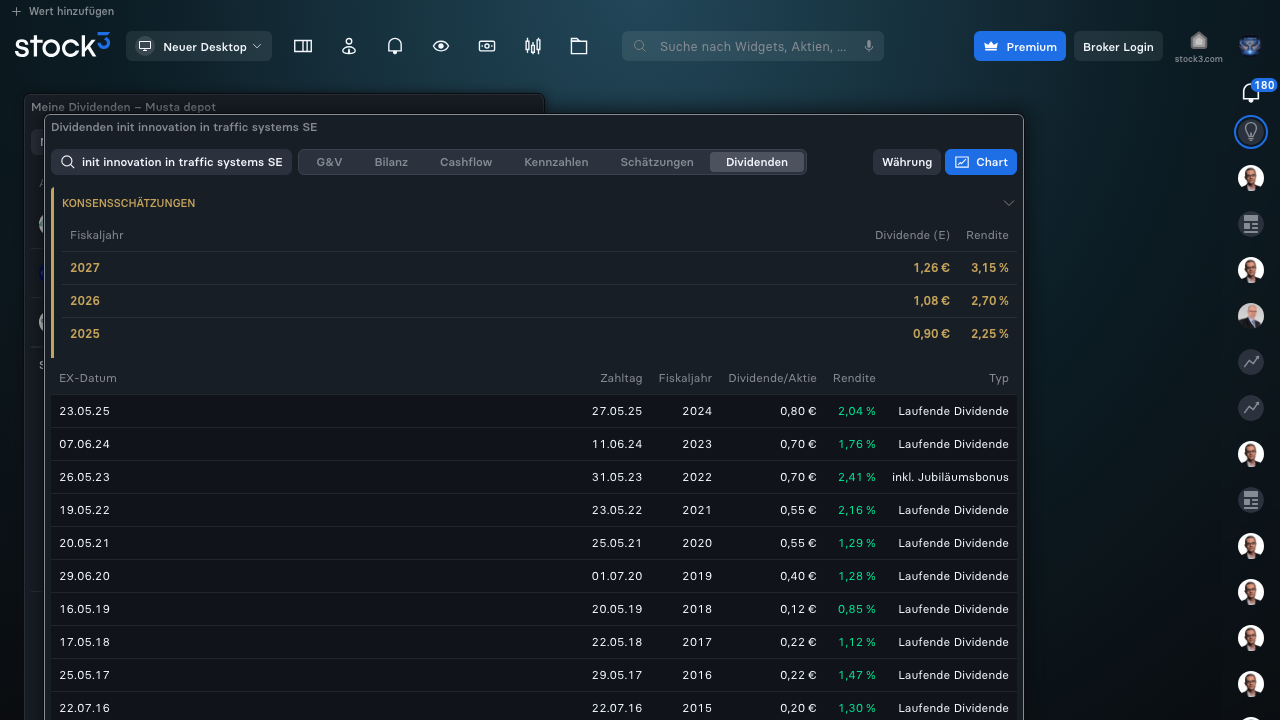
Task: Open the candlestick chart icon
Action: [533, 46]
